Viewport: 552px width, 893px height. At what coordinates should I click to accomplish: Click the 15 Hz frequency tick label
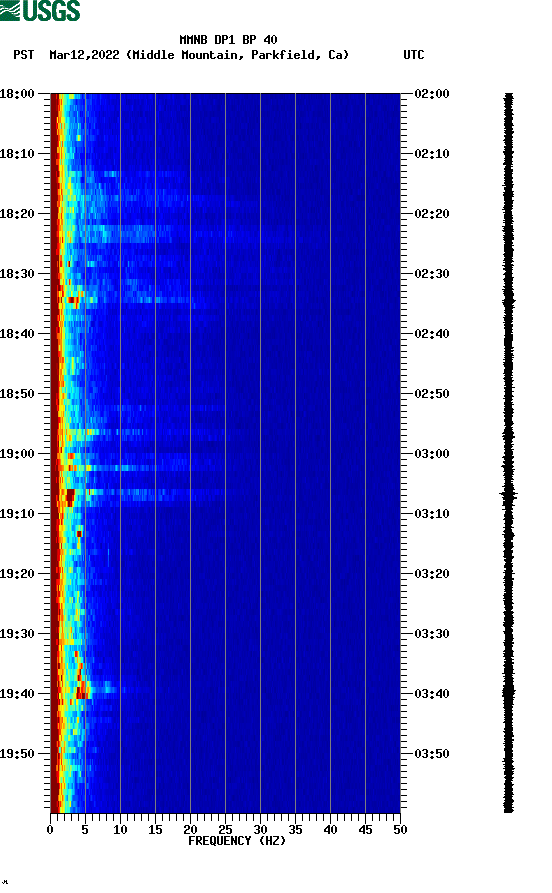[x=156, y=830]
